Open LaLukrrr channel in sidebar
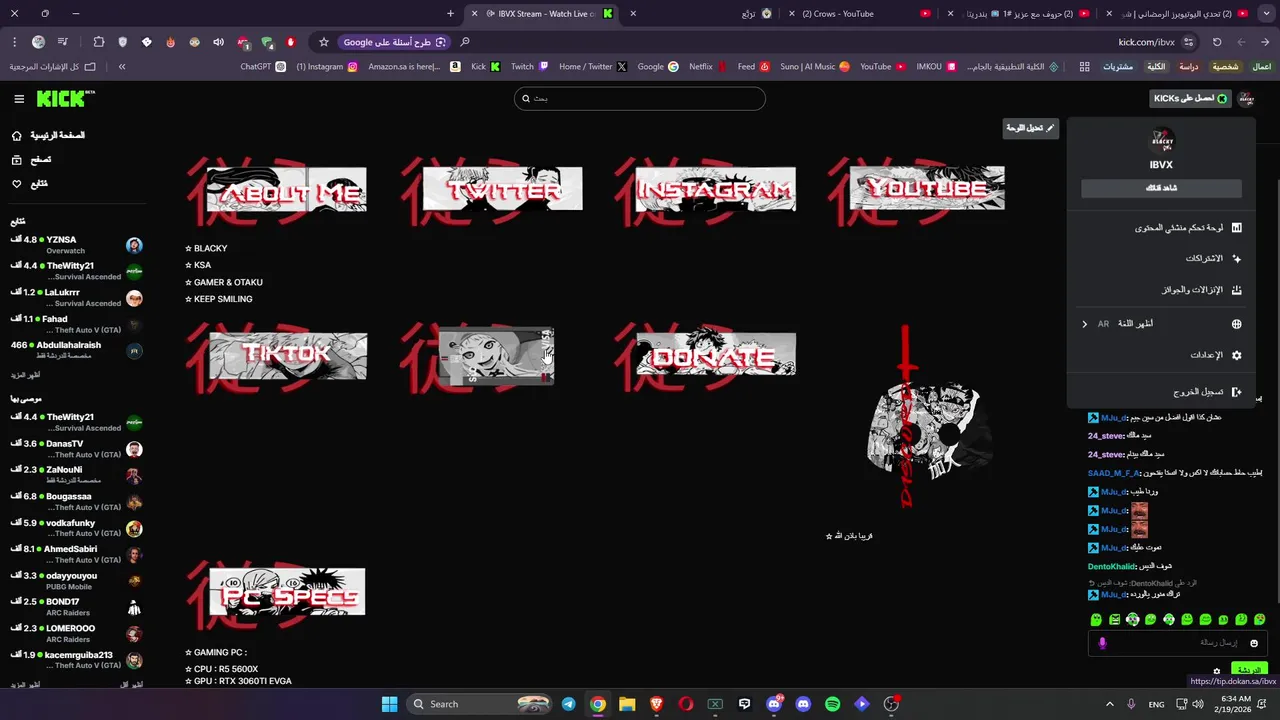 (76, 298)
